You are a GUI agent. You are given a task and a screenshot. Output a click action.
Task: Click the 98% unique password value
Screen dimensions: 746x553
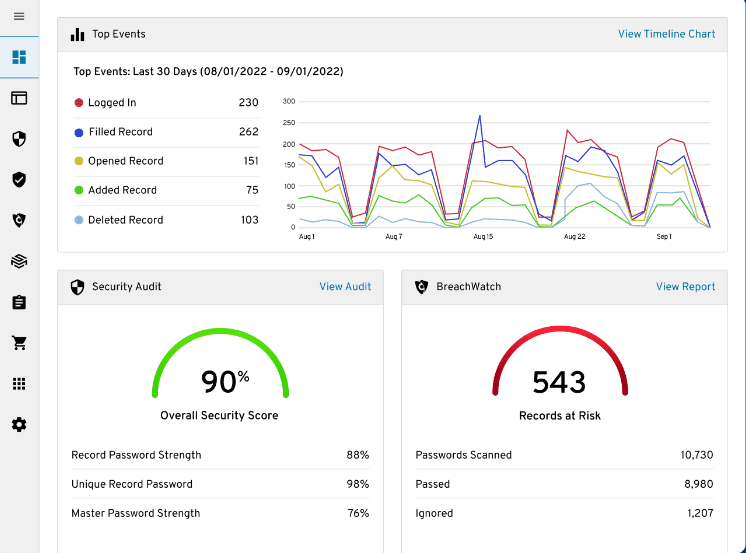pos(358,484)
